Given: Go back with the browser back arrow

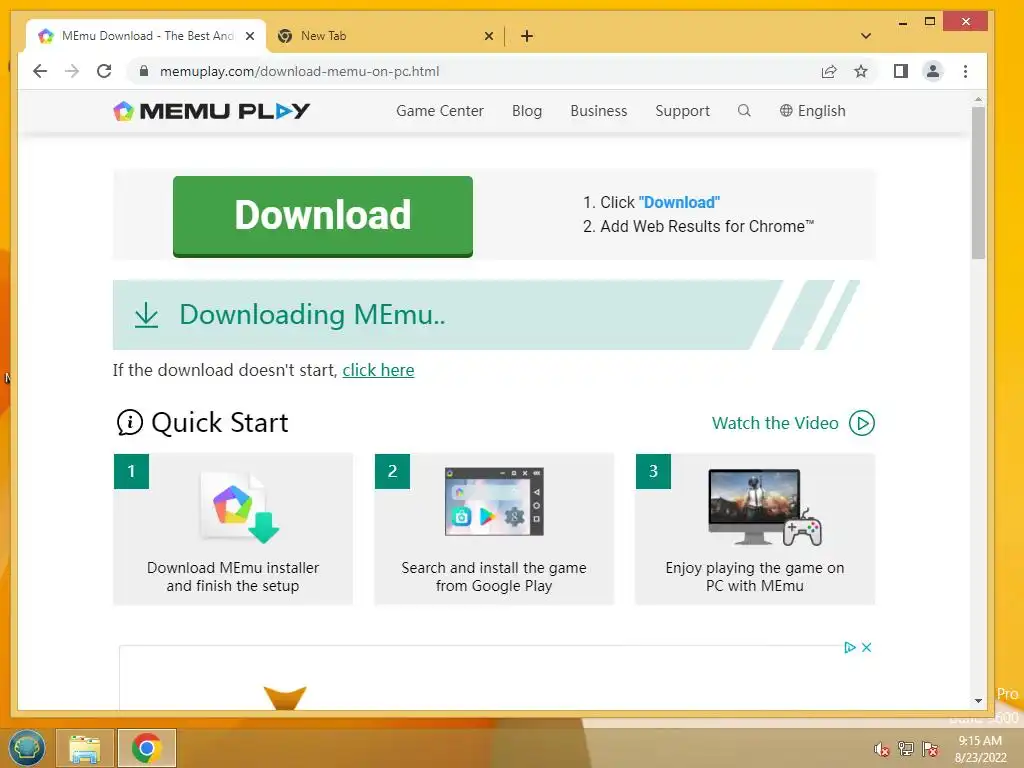Looking at the screenshot, I should [x=40, y=71].
